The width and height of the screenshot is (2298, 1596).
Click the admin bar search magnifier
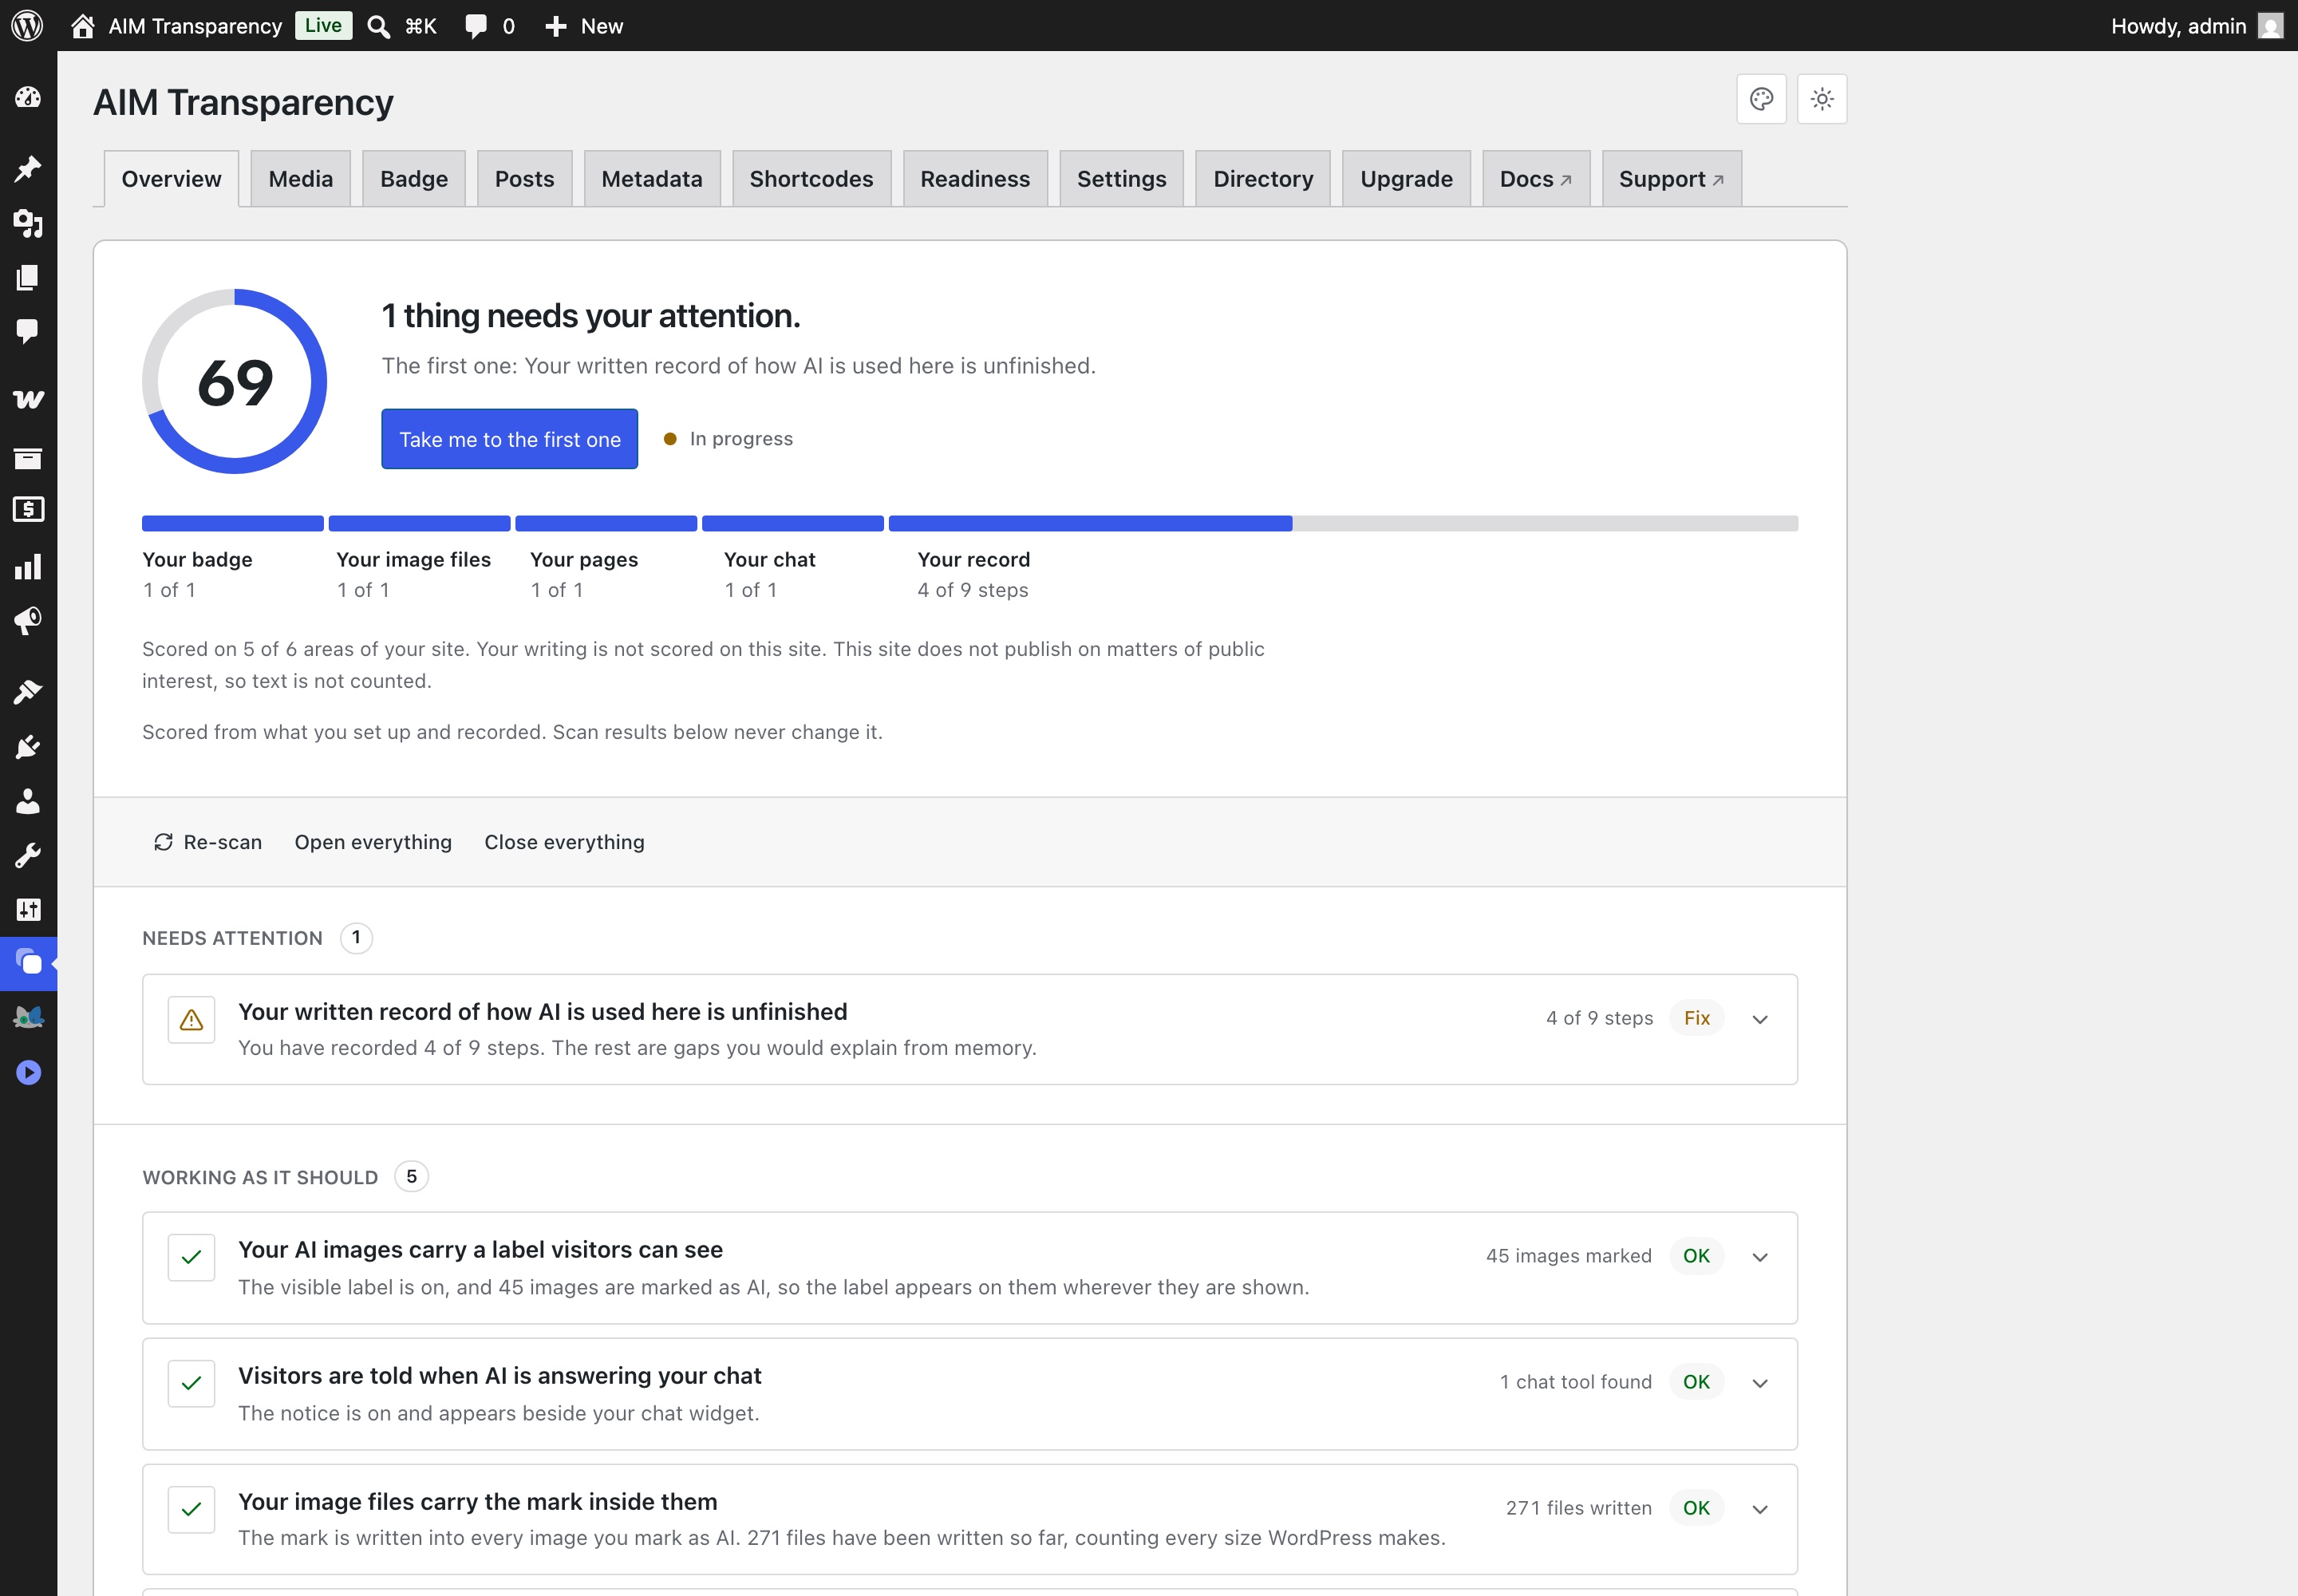point(378,26)
